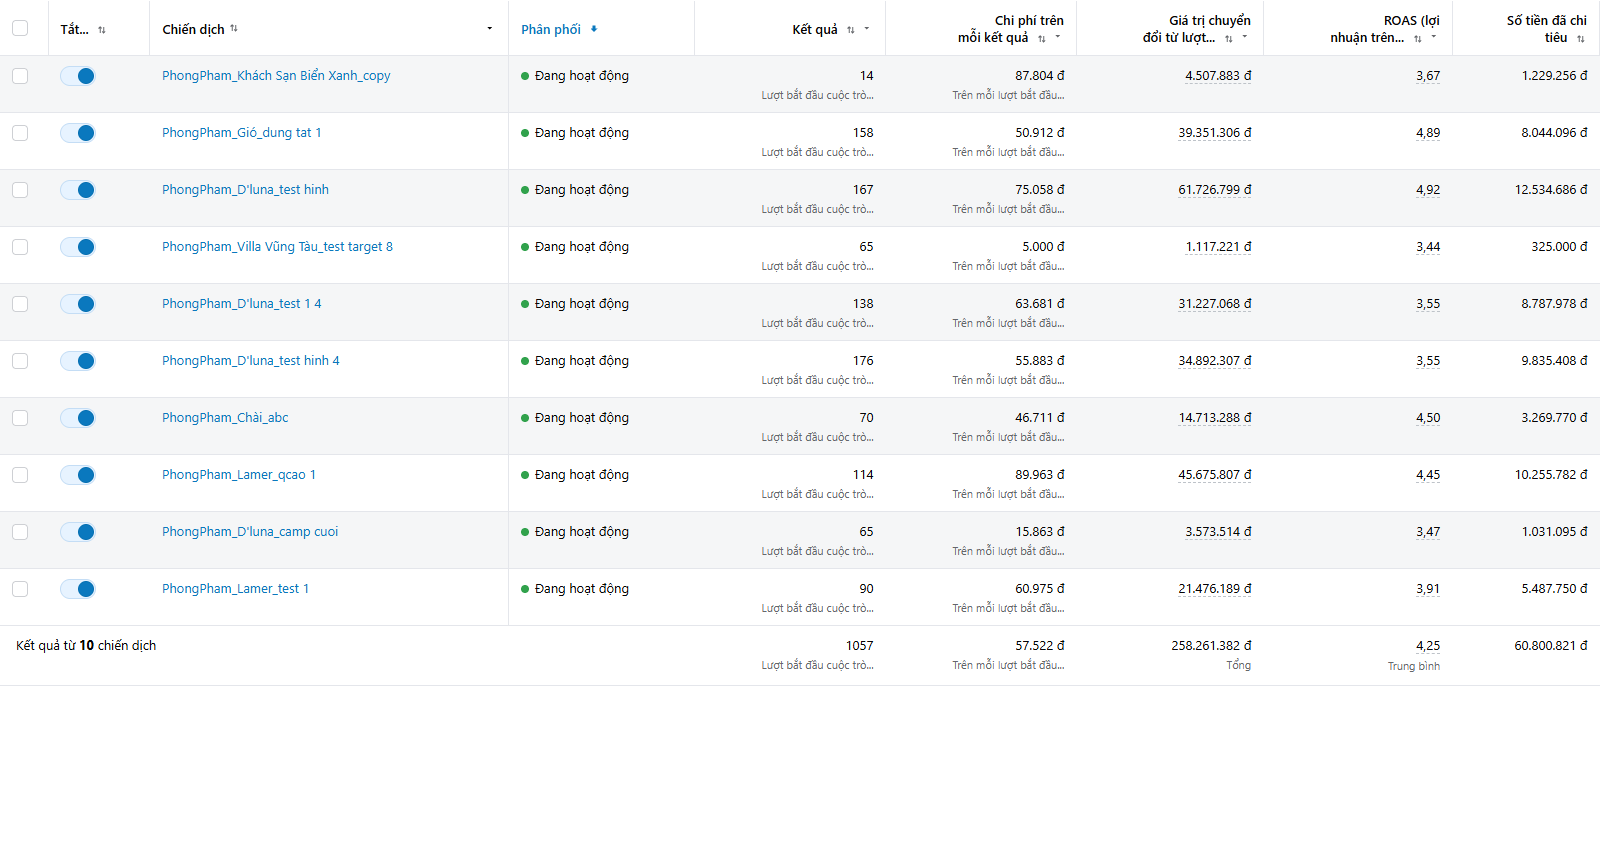Check the box for PhongPham_Gió_dung tat 1
Image resolution: width=1600 pixels, height=850 pixels.
[20, 133]
